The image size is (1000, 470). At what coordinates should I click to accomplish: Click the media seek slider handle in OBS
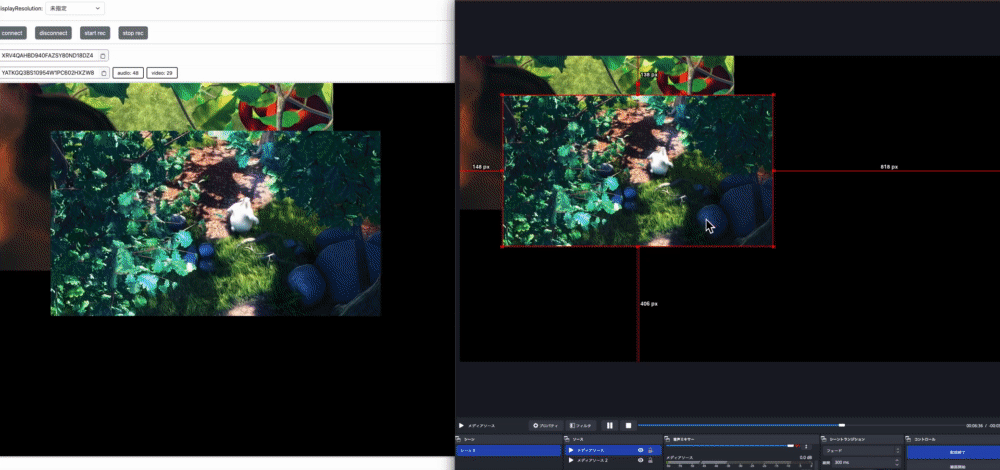[842, 425]
